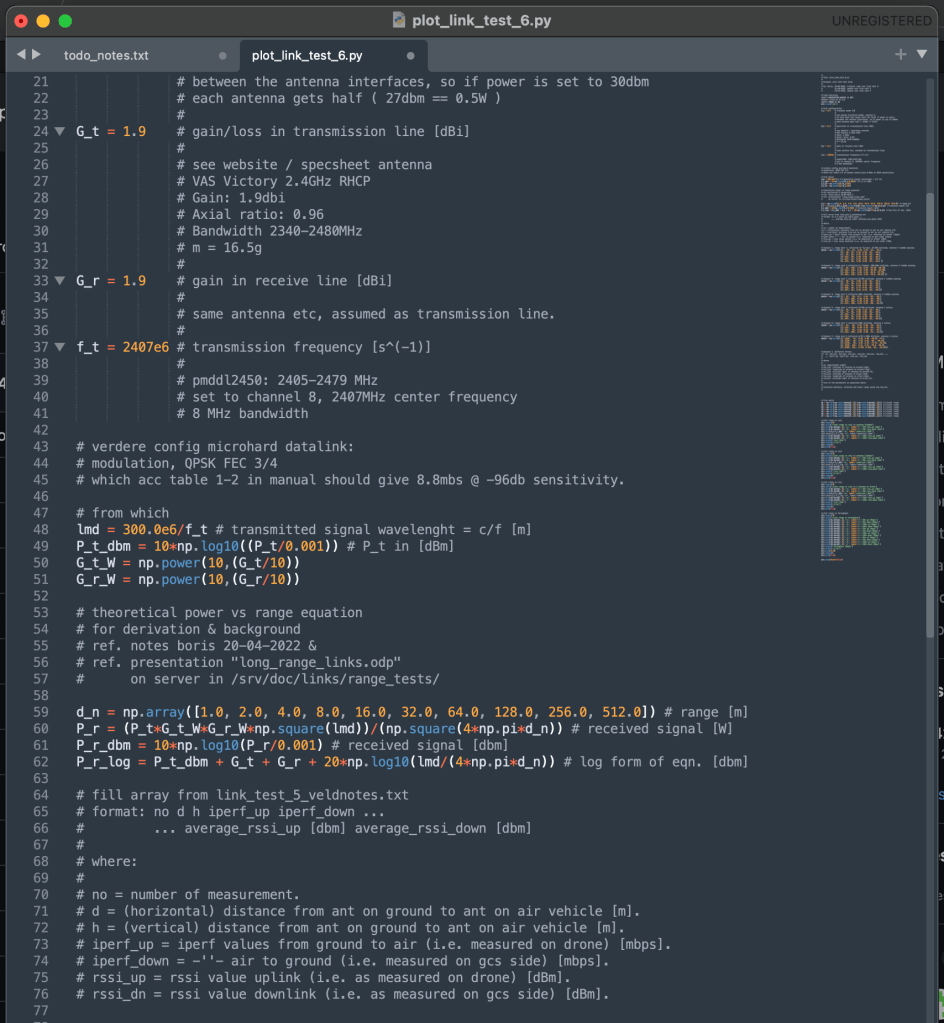Click the tab history forward arrow
This screenshot has width=944, height=1023.
coord(37,54)
